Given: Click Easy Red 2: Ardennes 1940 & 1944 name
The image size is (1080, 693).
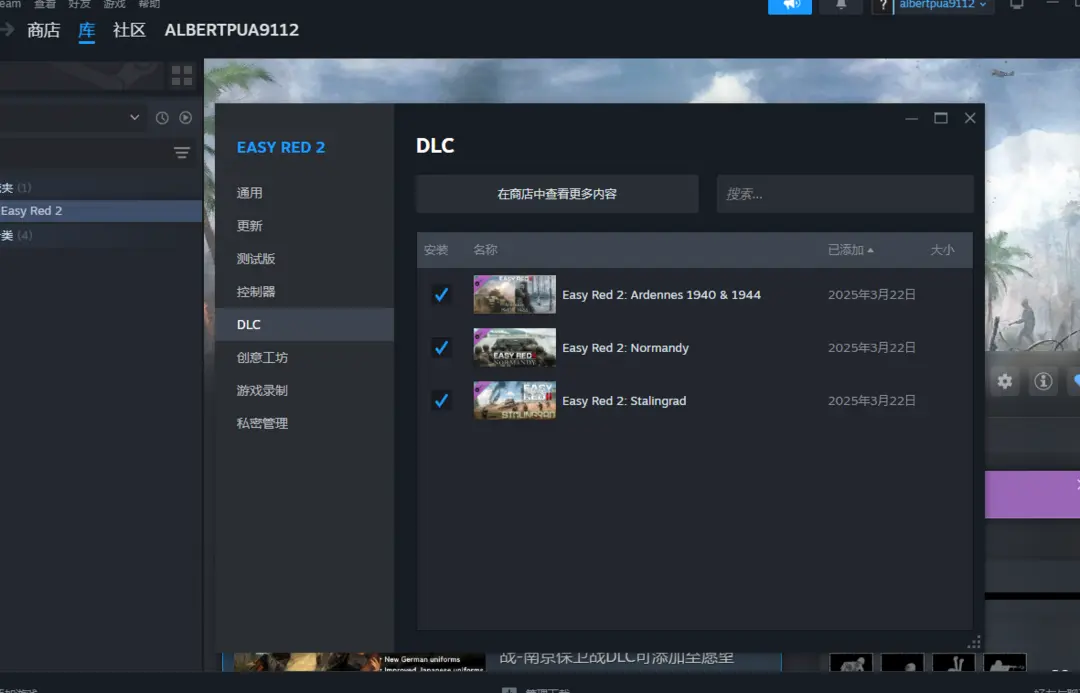Looking at the screenshot, I should coord(661,295).
